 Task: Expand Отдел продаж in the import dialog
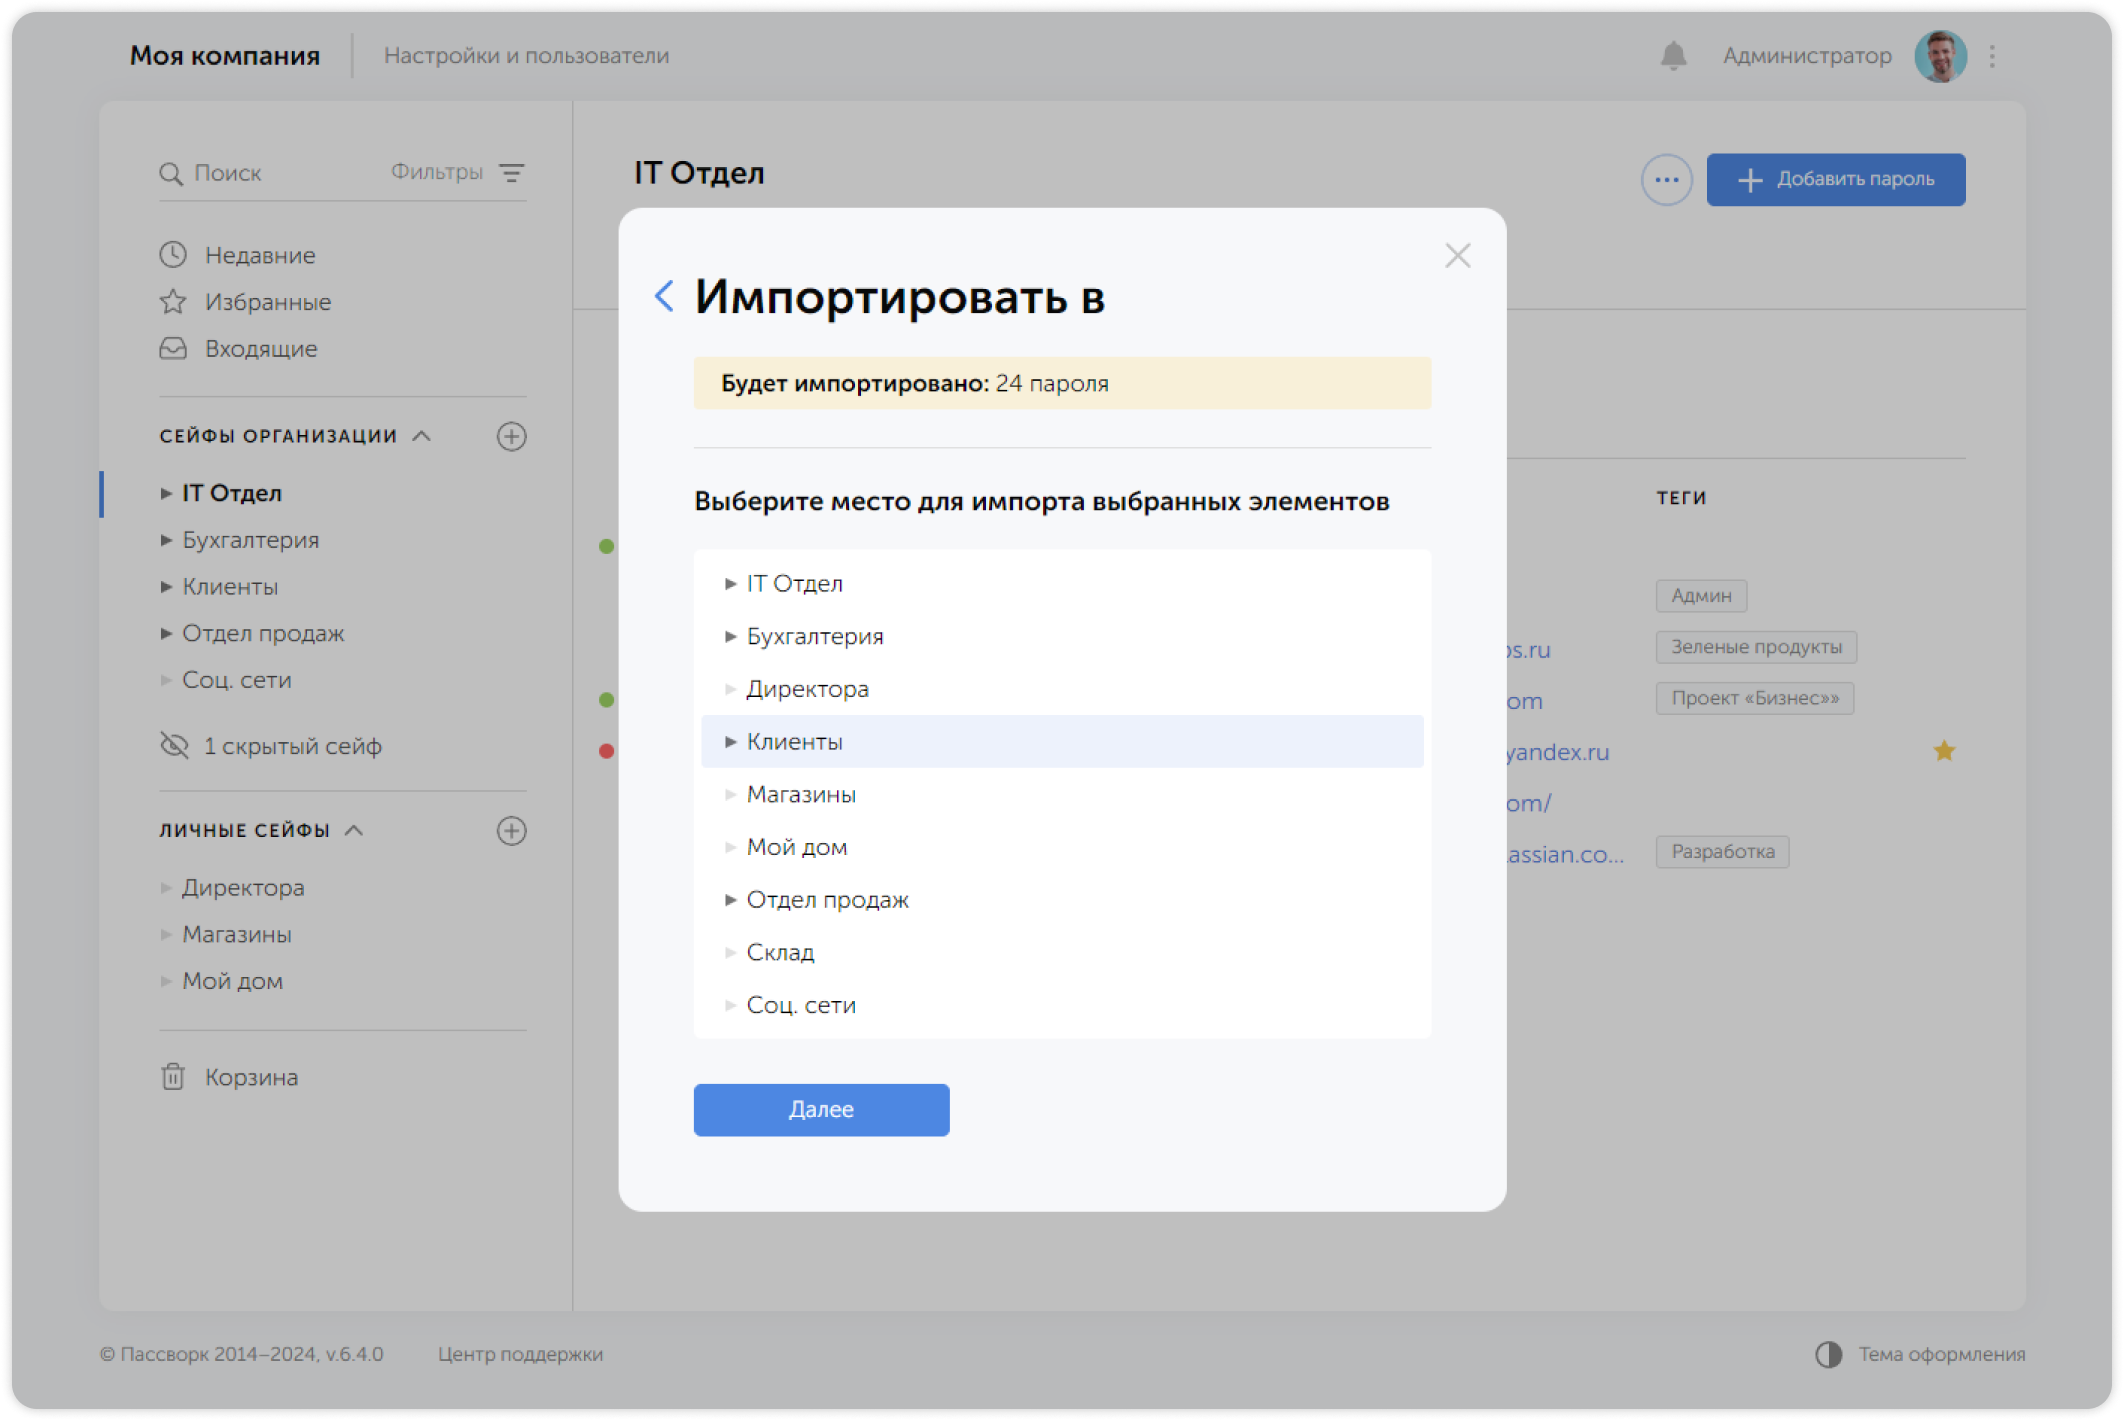[x=731, y=899]
